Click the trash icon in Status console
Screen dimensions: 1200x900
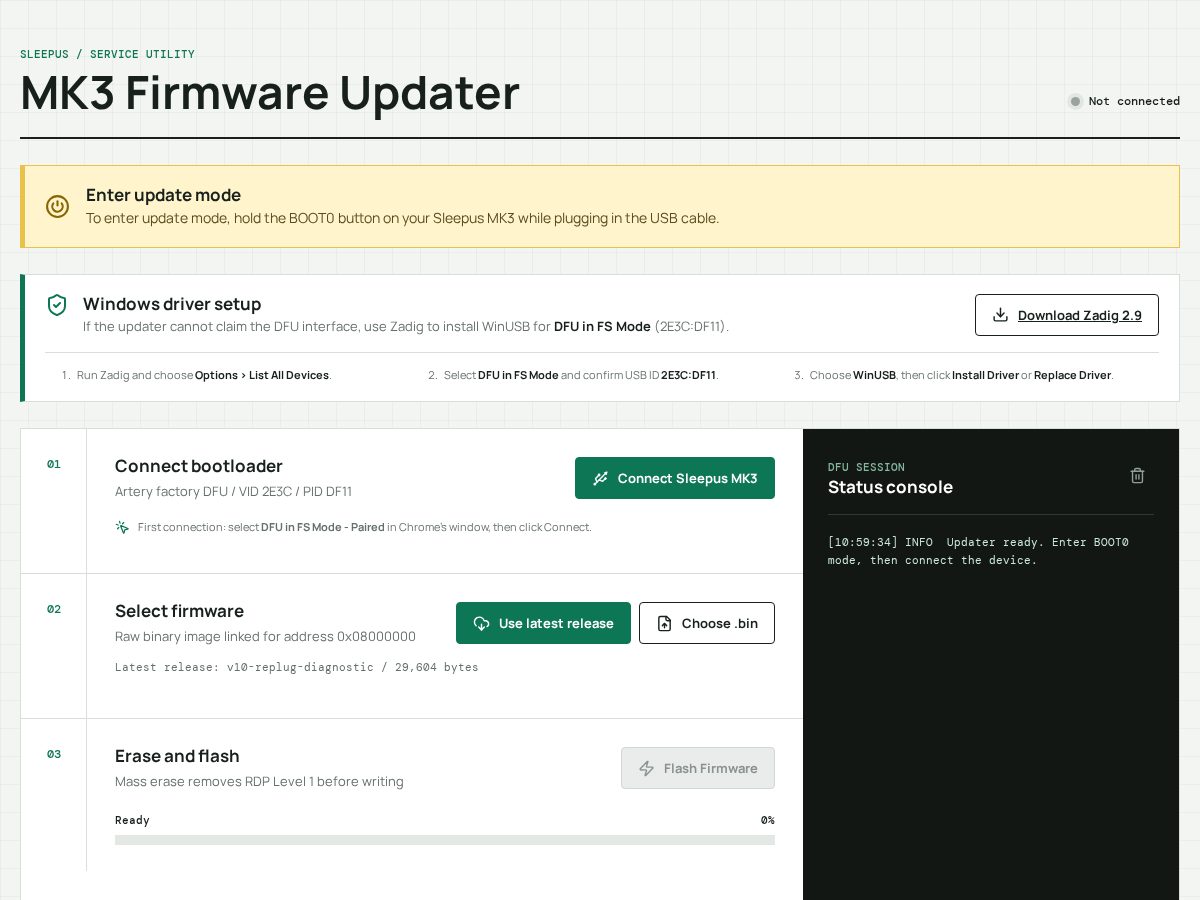[1137, 476]
